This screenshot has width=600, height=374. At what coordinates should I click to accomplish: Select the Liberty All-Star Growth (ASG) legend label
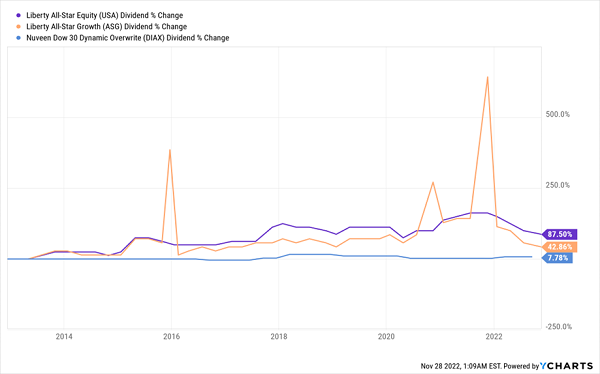pyautogui.click(x=106, y=27)
